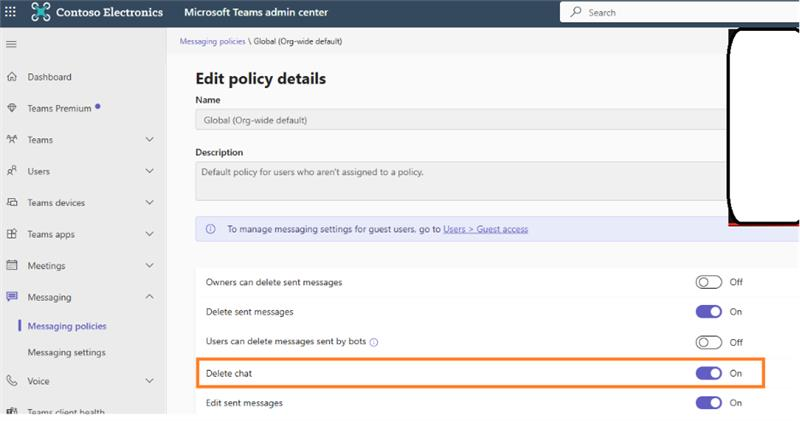This screenshot has height=421, width=800.
Task: Open Dashboard in the sidebar
Action: pos(49,77)
